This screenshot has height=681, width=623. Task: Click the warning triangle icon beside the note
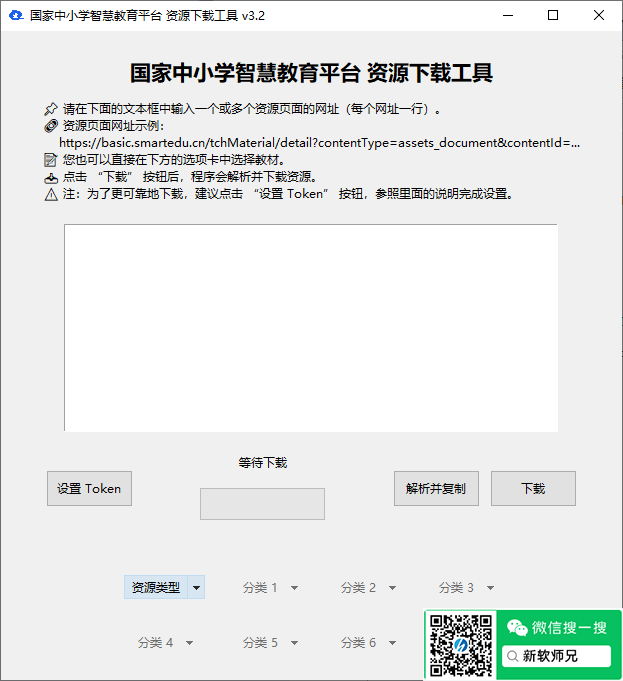(51, 194)
